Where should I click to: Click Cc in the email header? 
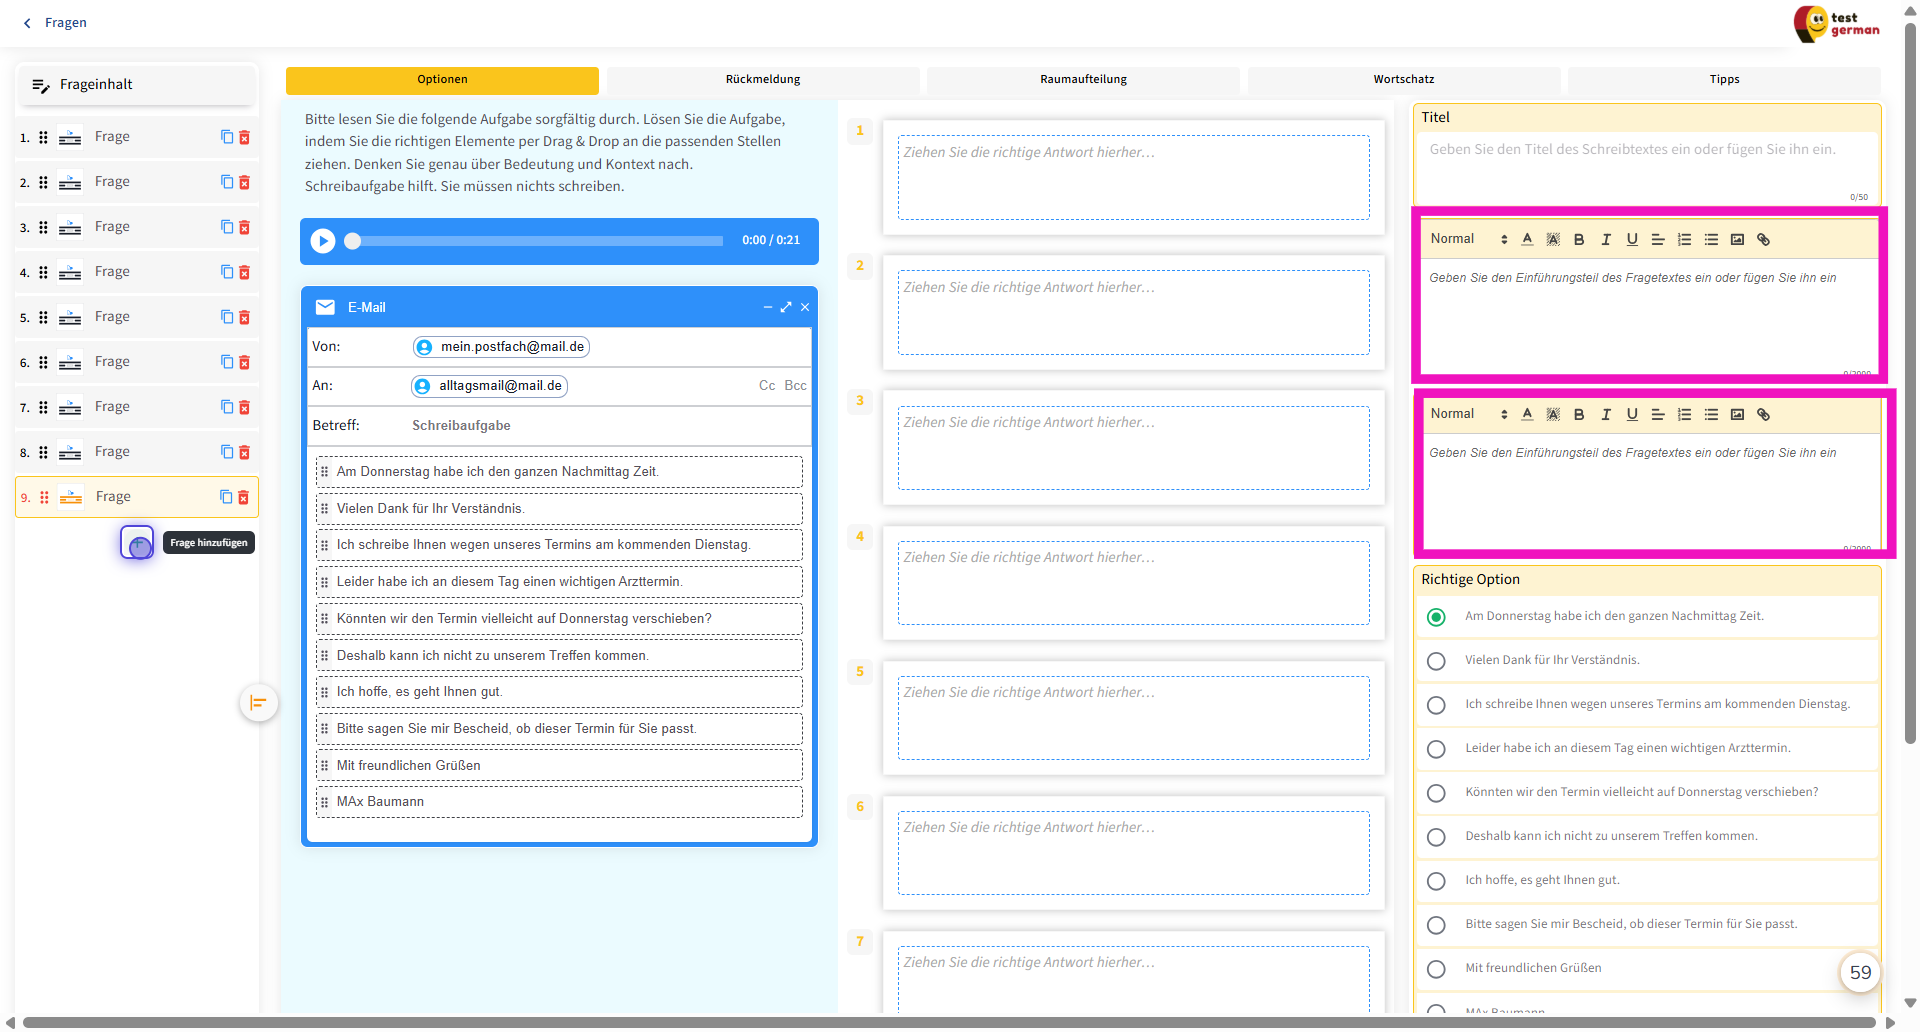point(767,386)
